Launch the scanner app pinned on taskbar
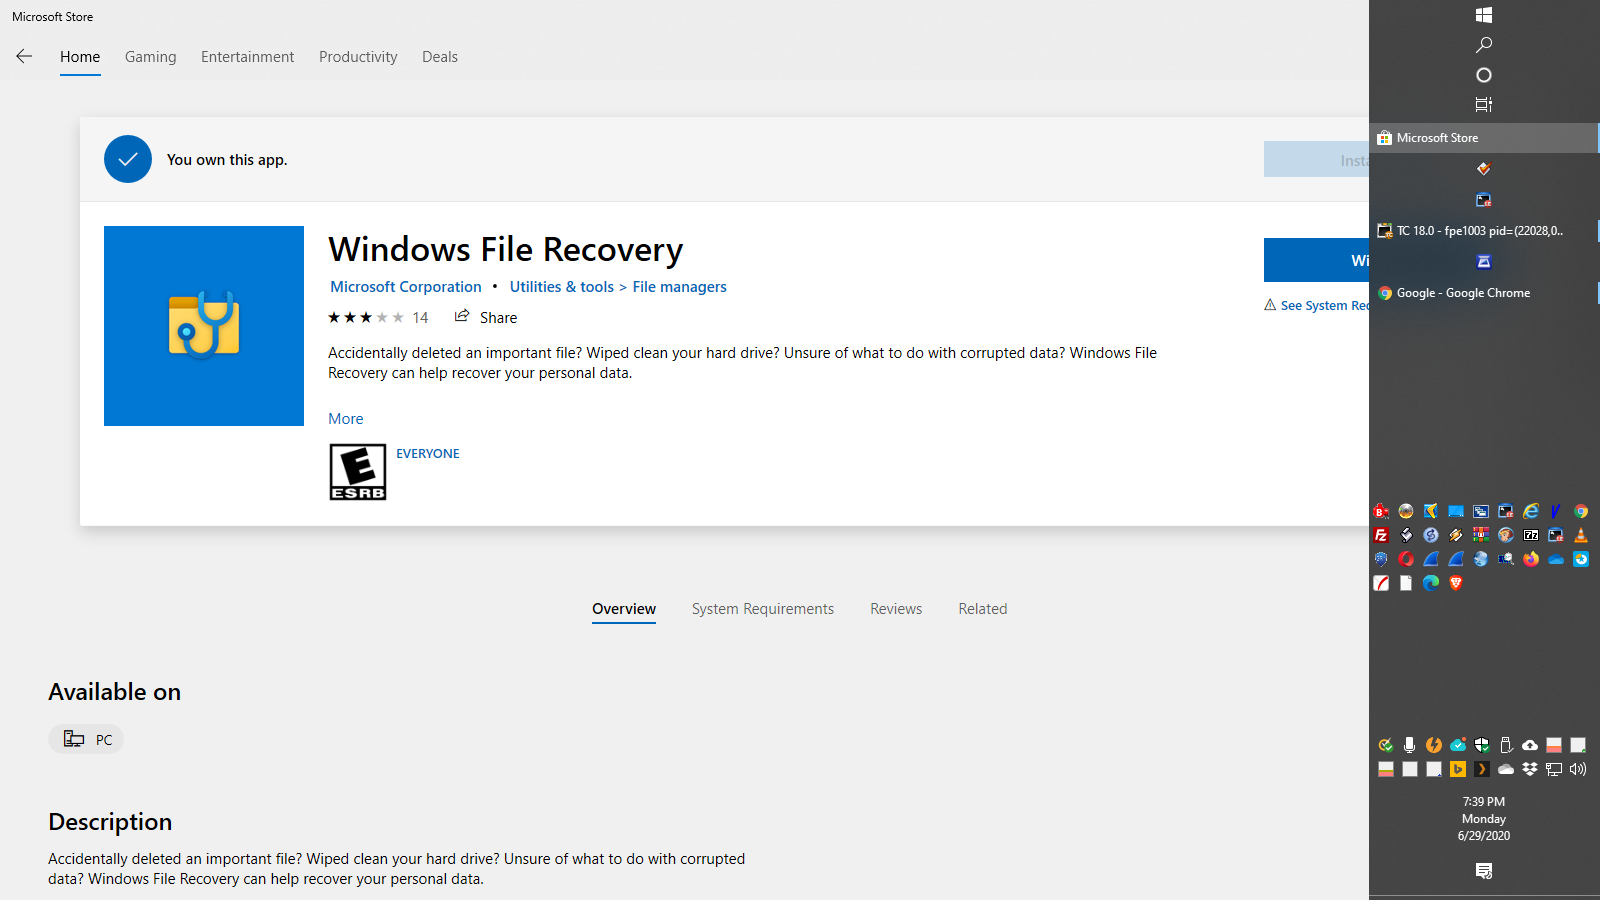Screen dimensions: 1600x900 coord(1484,262)
